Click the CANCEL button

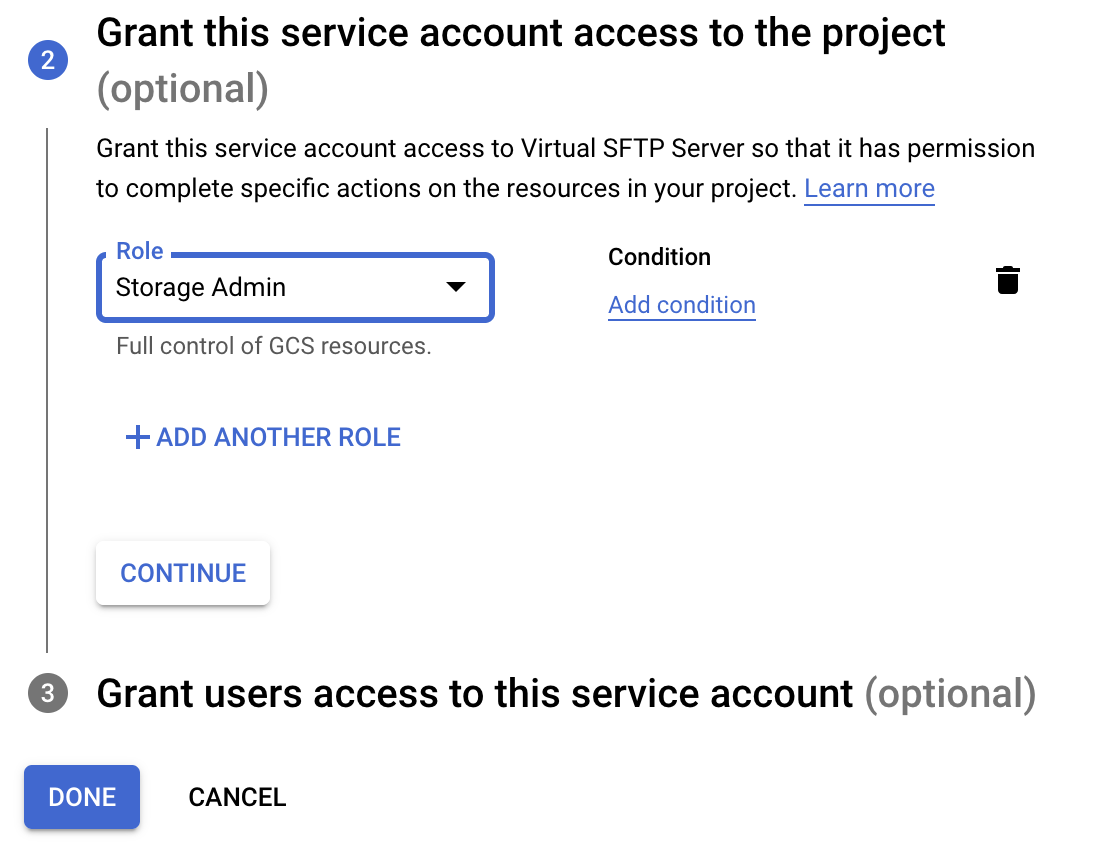tap(237, 797)
